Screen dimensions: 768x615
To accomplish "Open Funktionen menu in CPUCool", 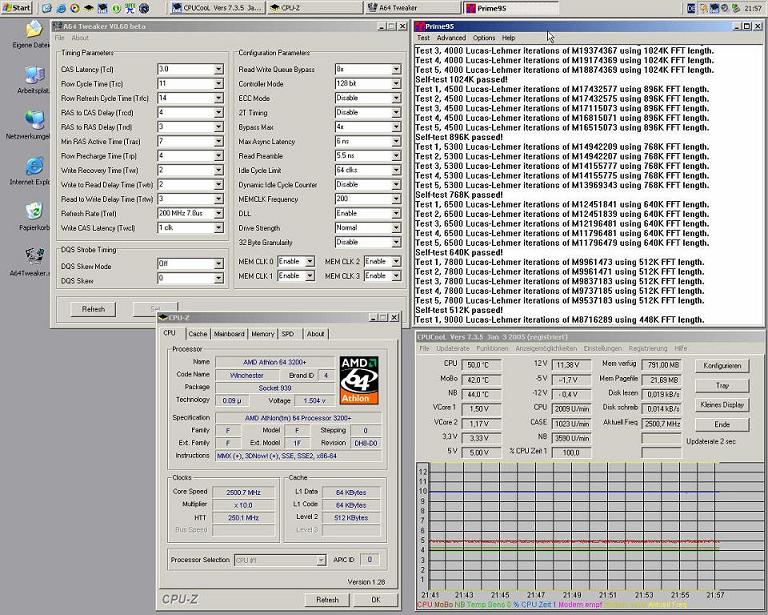I will (x=492, y=349).
